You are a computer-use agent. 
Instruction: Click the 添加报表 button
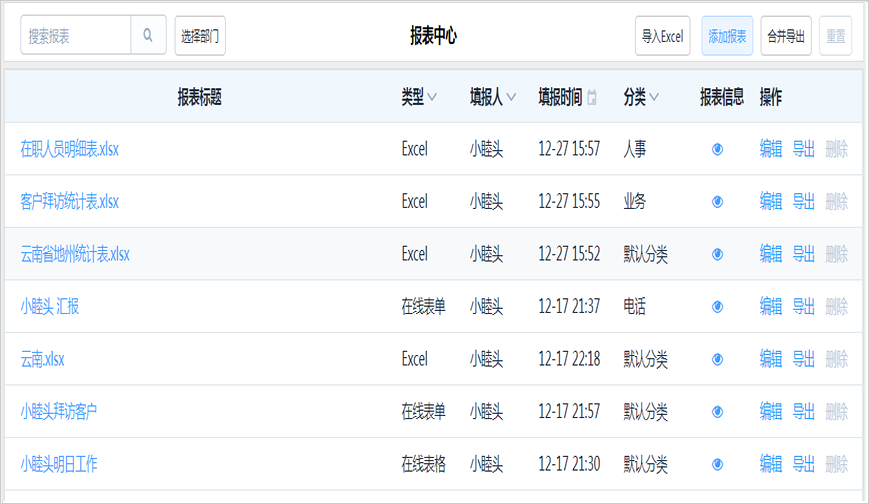click(x=727, y=36)
